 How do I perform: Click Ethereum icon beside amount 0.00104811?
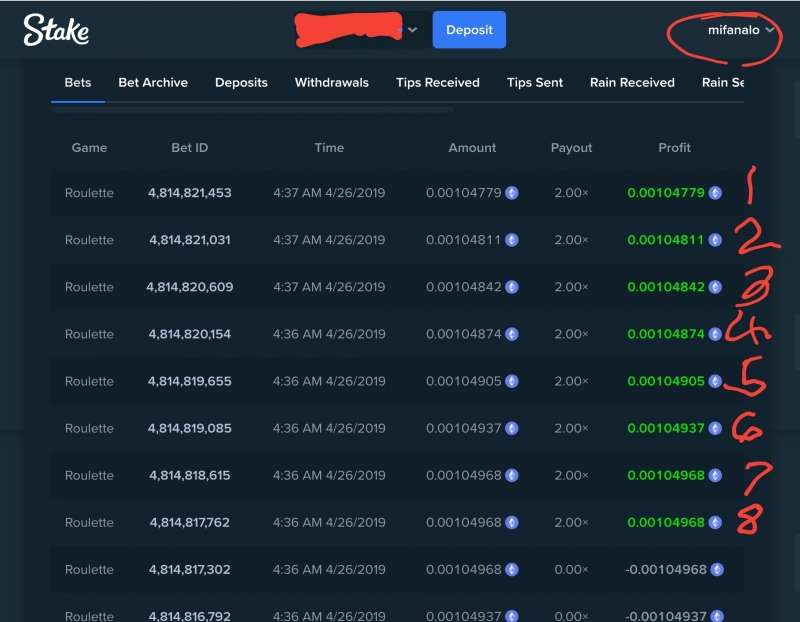512,240
